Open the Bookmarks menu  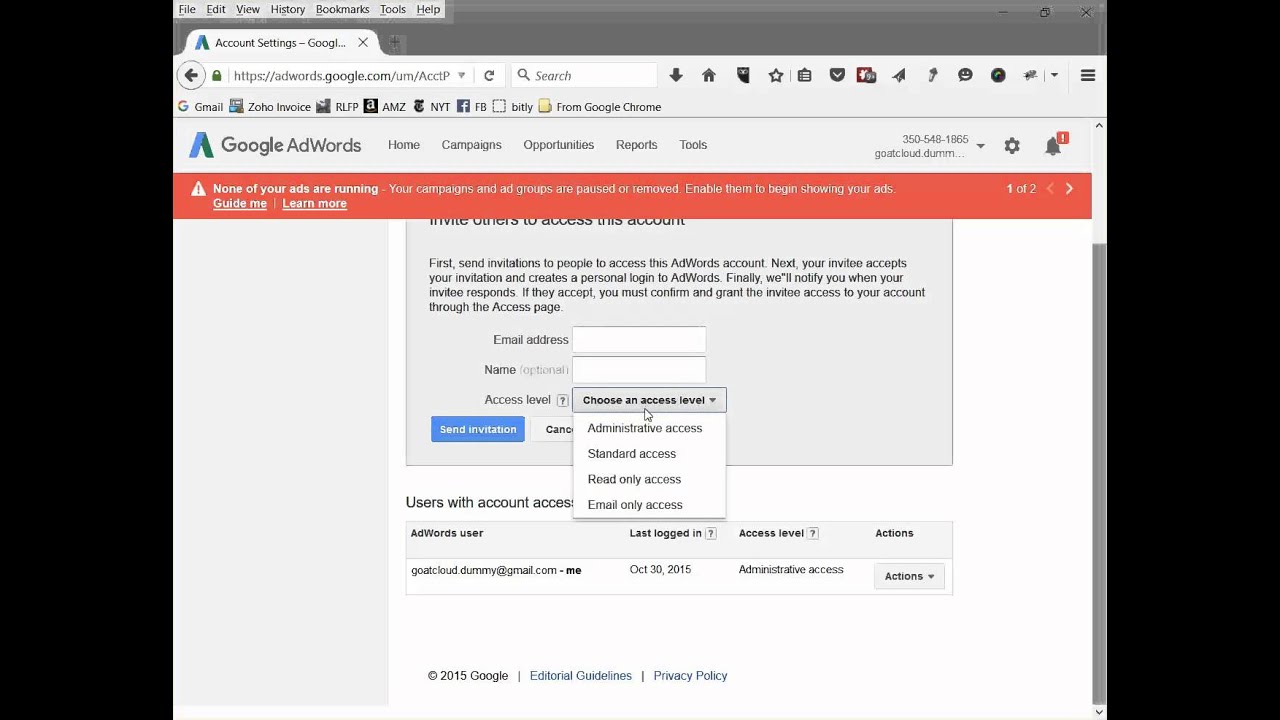pos(342,9)
